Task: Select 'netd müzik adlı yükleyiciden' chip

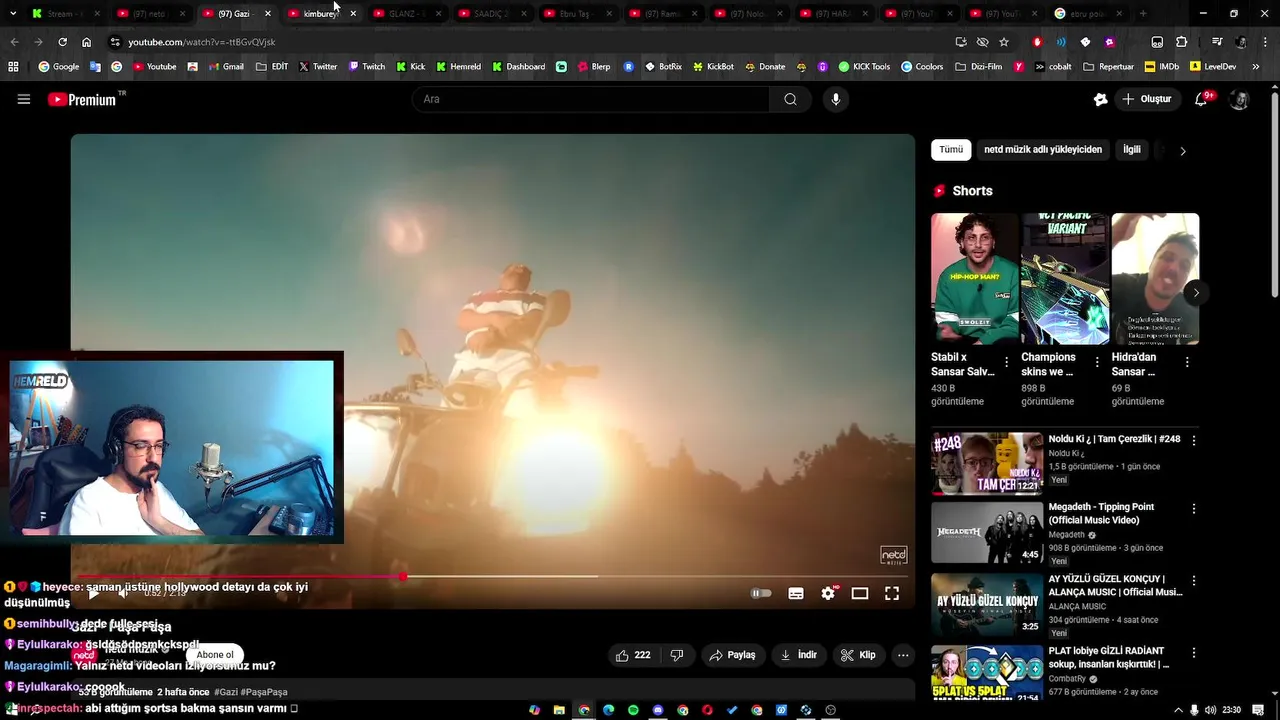Action: pyautogui.click(x=1043, y=150)
